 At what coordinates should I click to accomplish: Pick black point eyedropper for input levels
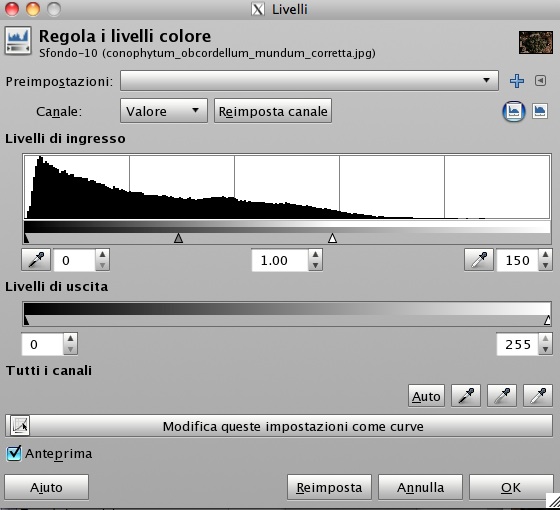click(x=36, y=260)
